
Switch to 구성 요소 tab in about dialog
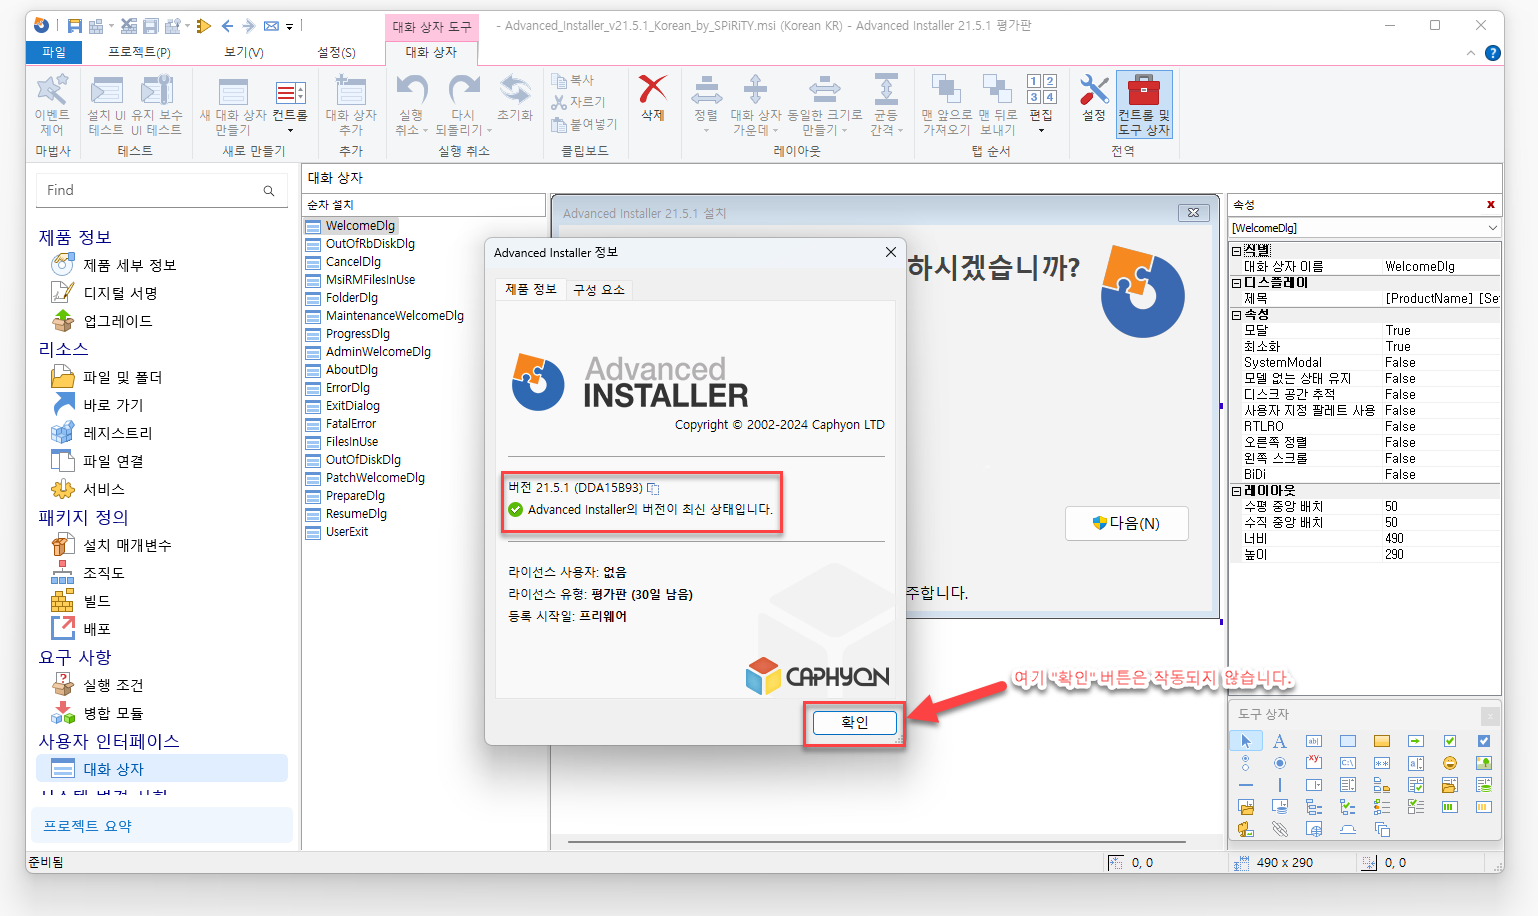click(x=599, y=289)
